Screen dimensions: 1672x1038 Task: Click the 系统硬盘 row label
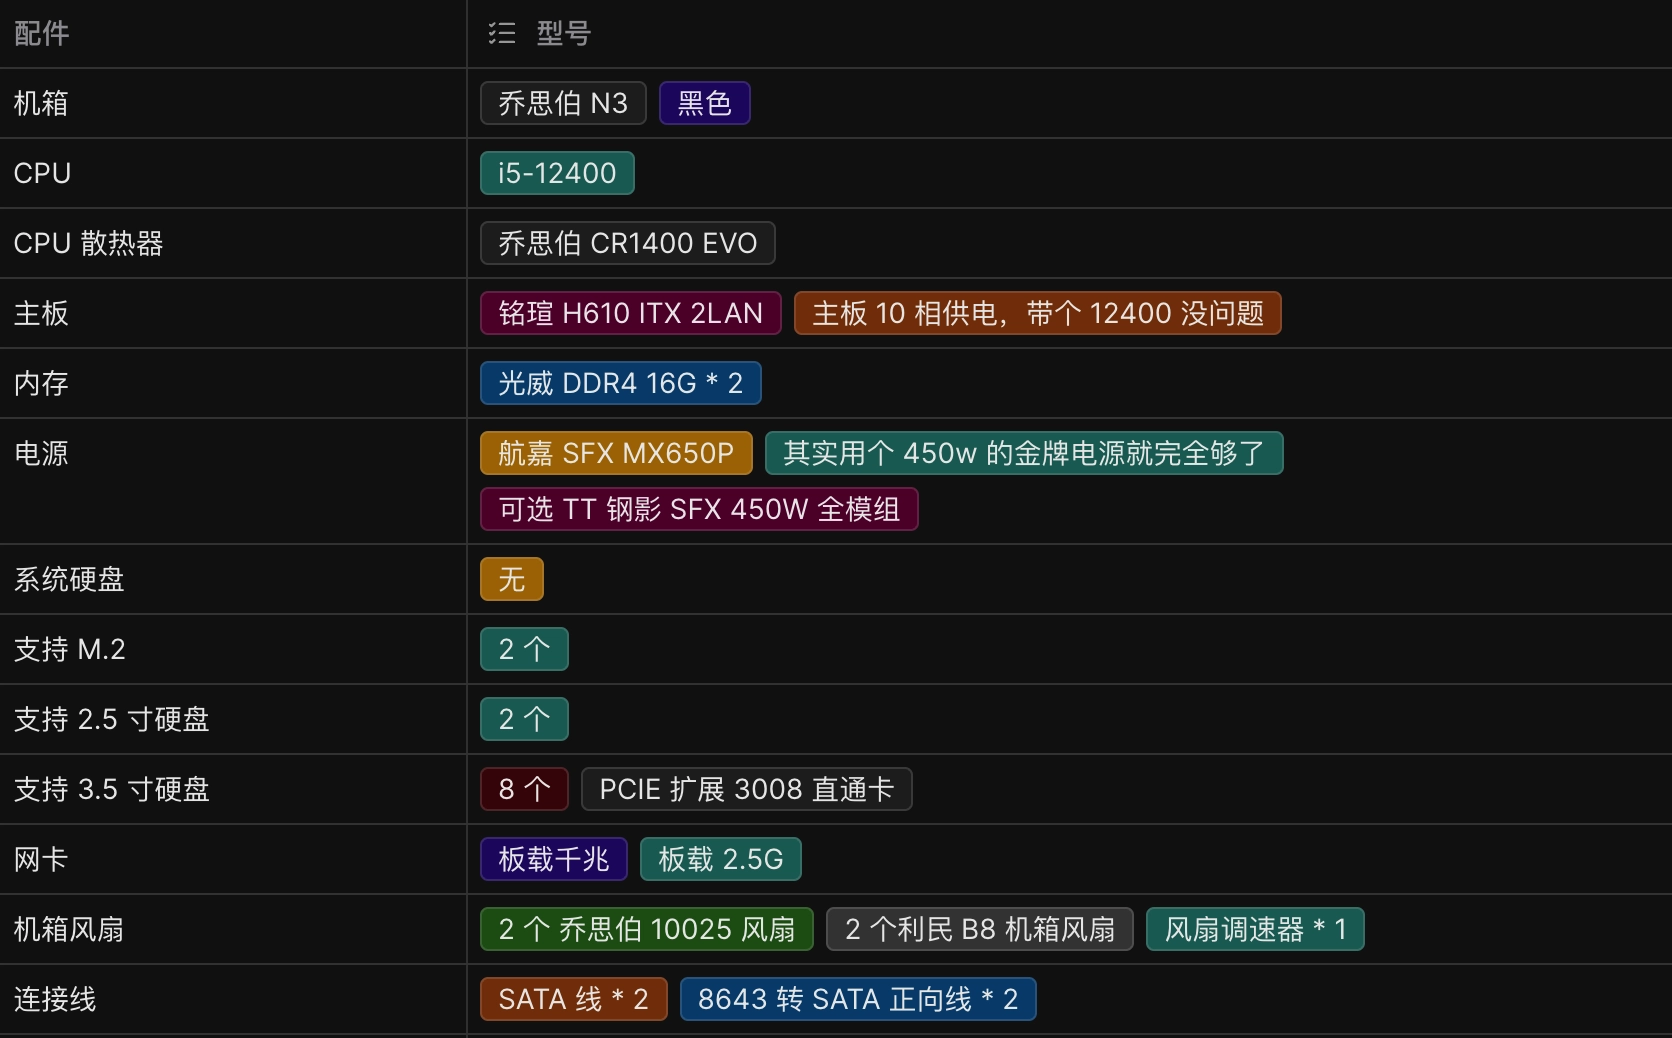[69, 579]
